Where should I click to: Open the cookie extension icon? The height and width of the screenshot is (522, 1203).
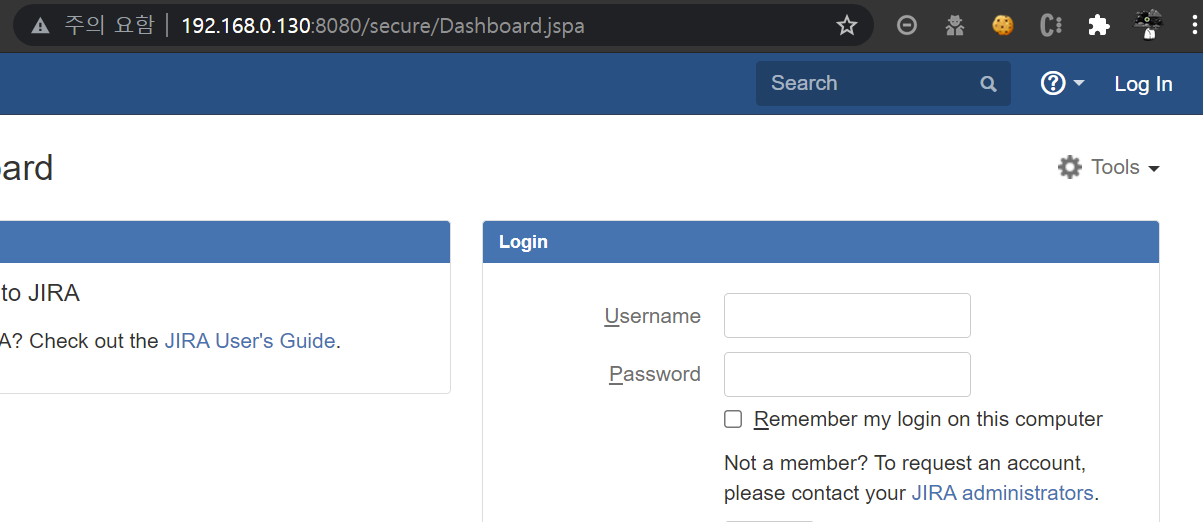(x=1003, y=26)
